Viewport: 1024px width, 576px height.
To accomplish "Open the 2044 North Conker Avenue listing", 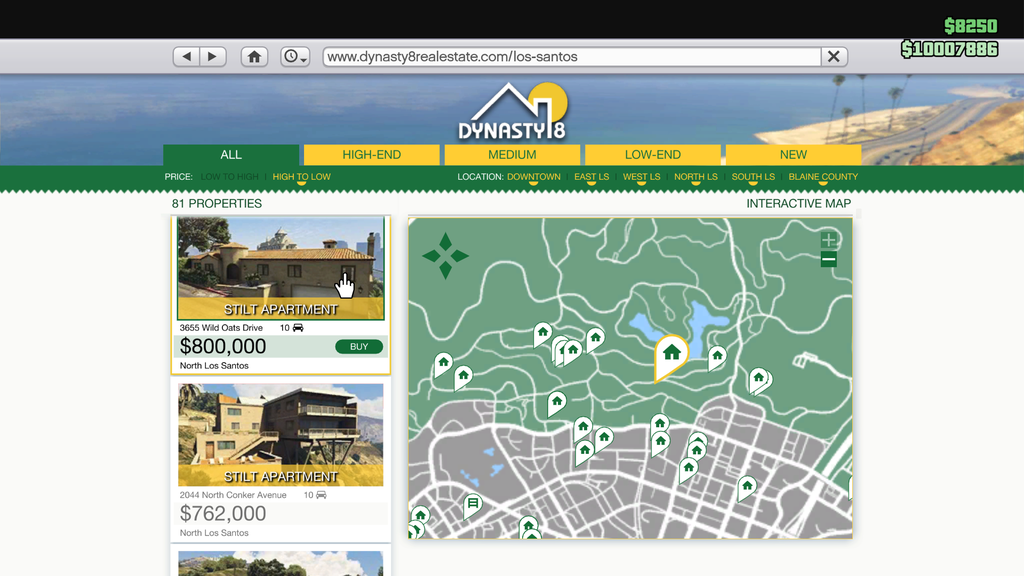I will 280,435.
